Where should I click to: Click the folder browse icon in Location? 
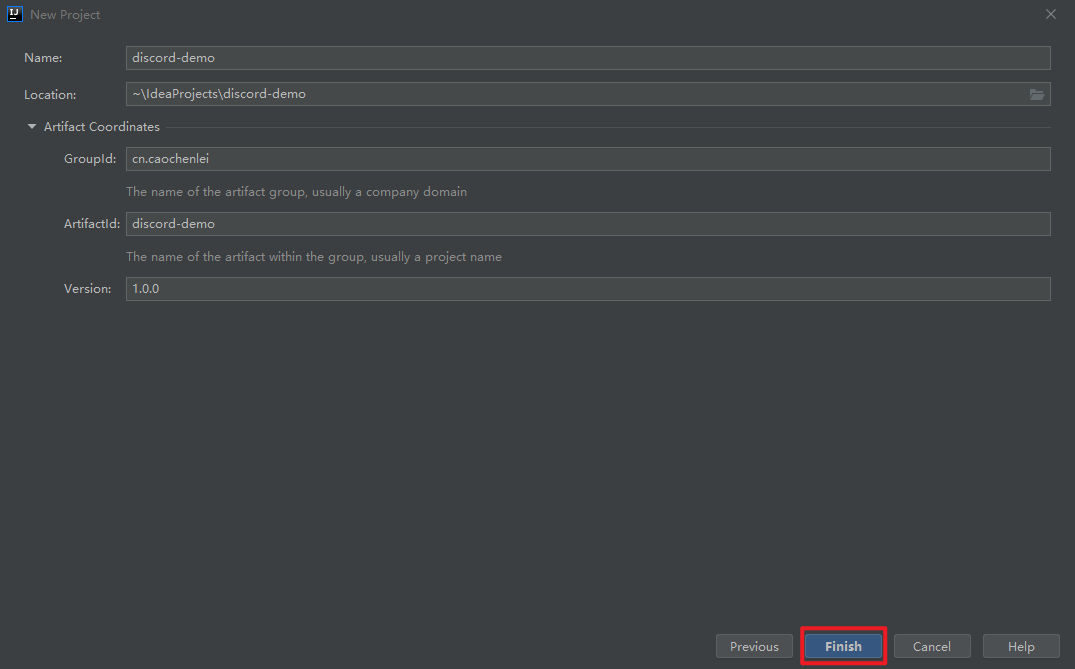[1037, 95]
